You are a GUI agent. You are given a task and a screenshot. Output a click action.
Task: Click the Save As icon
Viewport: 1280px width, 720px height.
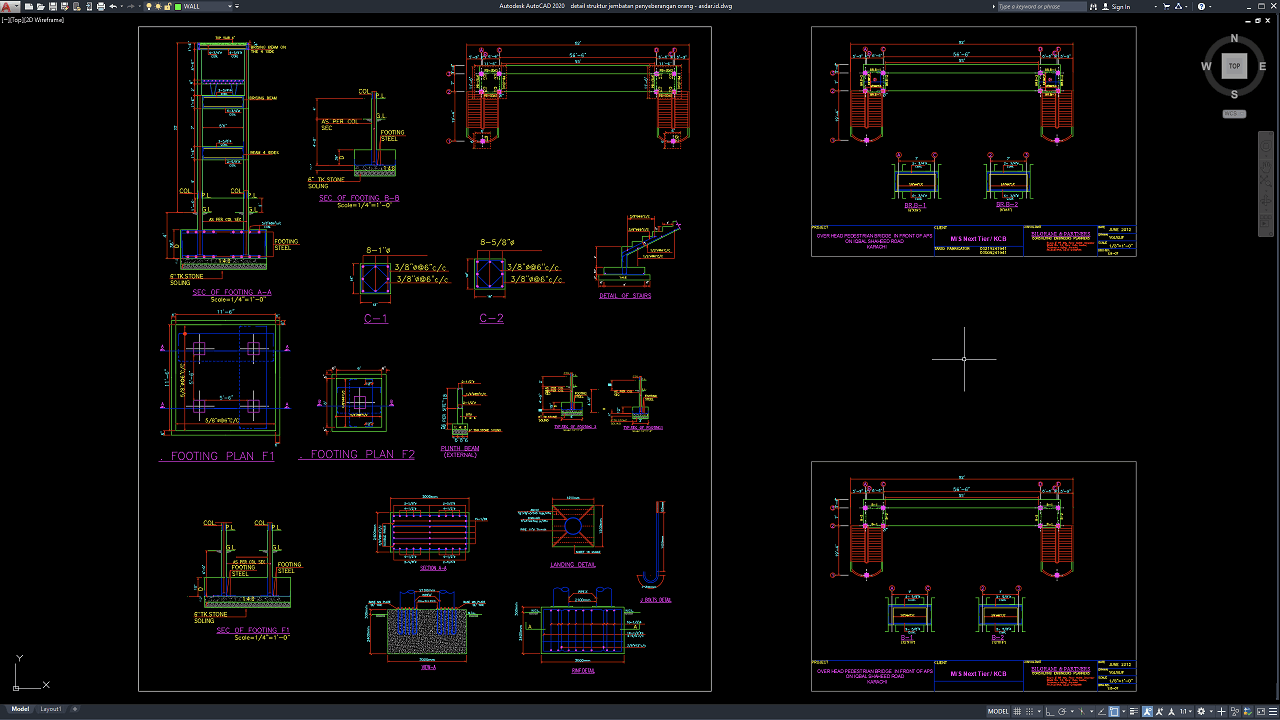pos(65,6)
